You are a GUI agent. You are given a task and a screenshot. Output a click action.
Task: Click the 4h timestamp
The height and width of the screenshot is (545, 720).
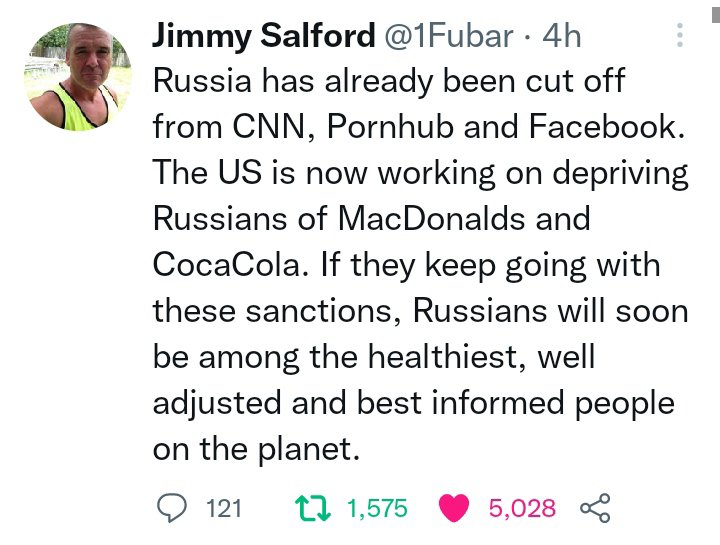pyautogui.click(x=561, y=37)
